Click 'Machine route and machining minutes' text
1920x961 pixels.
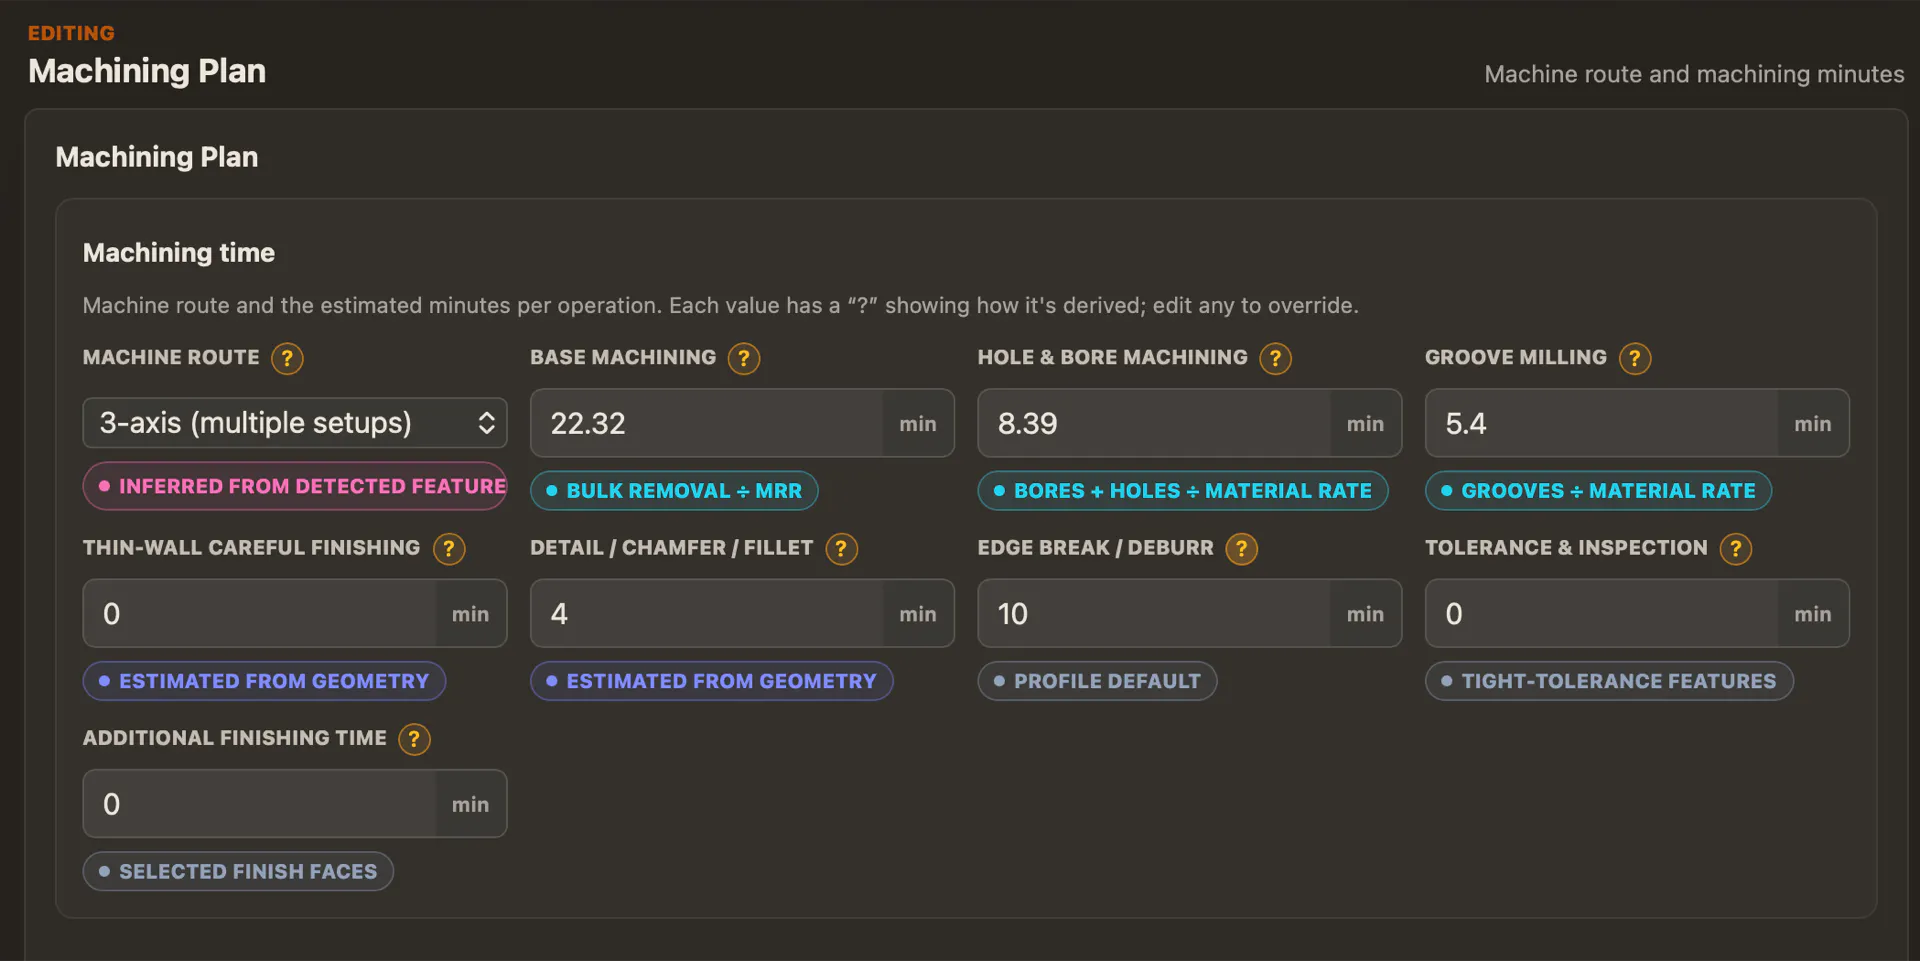(1694, 74)
